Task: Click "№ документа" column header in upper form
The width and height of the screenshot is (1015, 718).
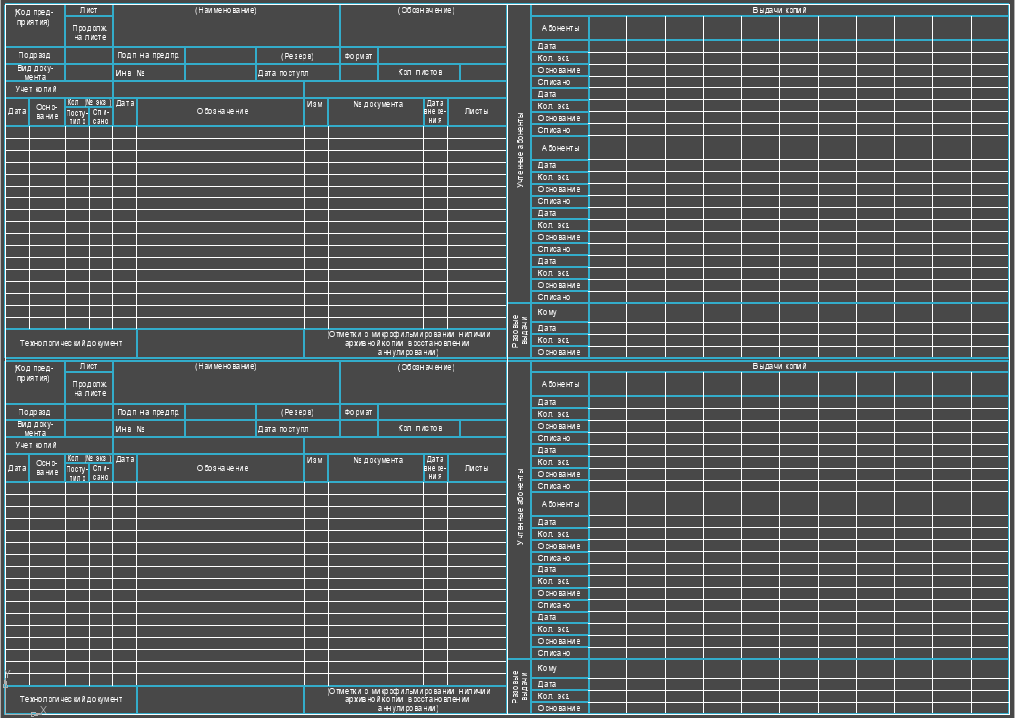Action: (x=379, y=104)
